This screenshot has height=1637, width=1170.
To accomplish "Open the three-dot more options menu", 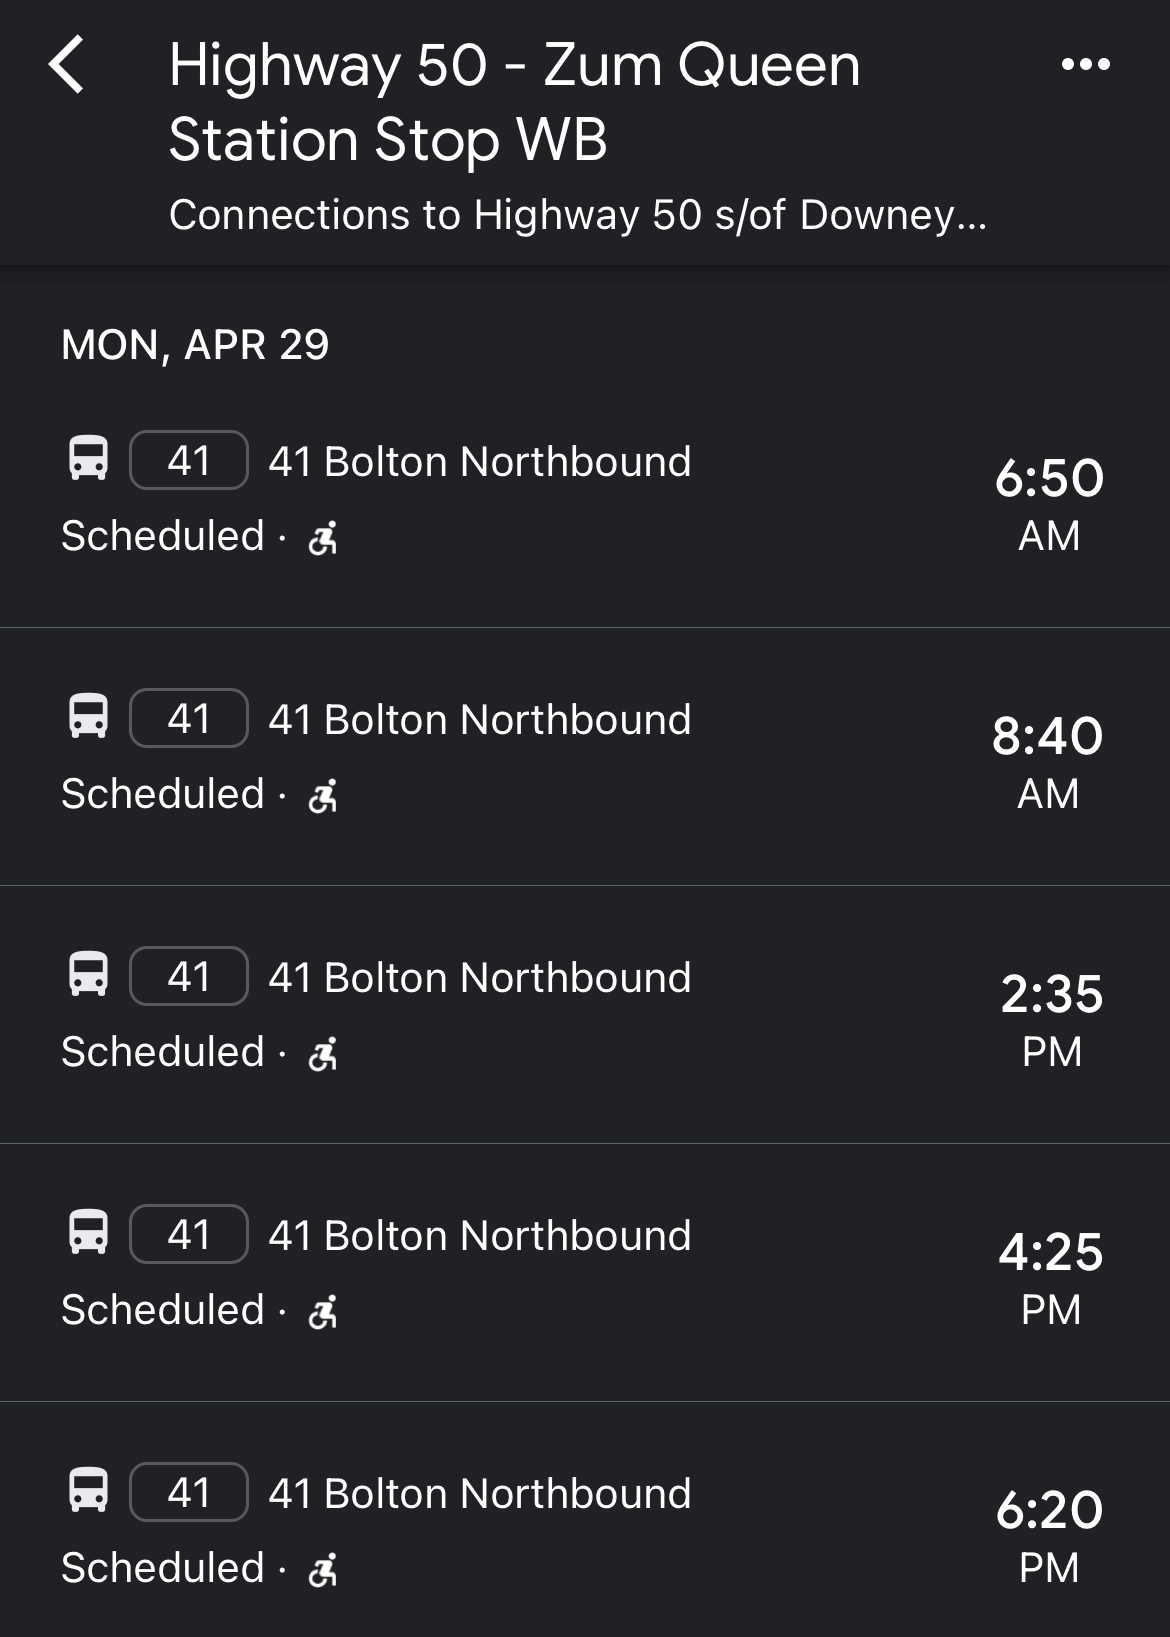I will pos(1085,65).
